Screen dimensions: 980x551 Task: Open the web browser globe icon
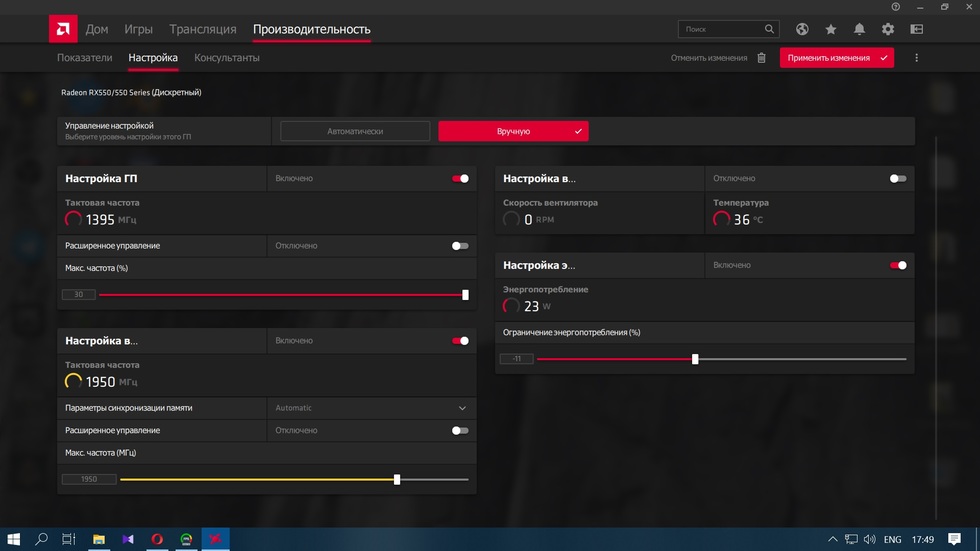click(802, 29)
